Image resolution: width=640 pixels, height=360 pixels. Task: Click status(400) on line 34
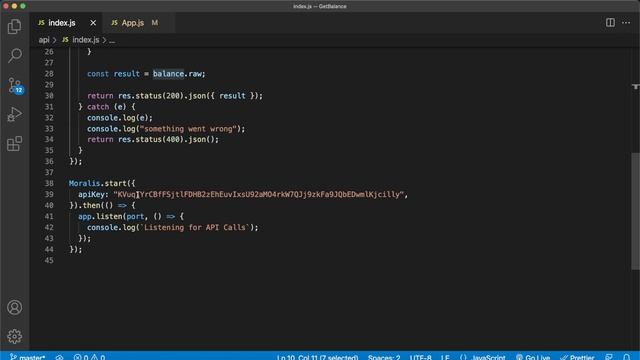point(159,139)
